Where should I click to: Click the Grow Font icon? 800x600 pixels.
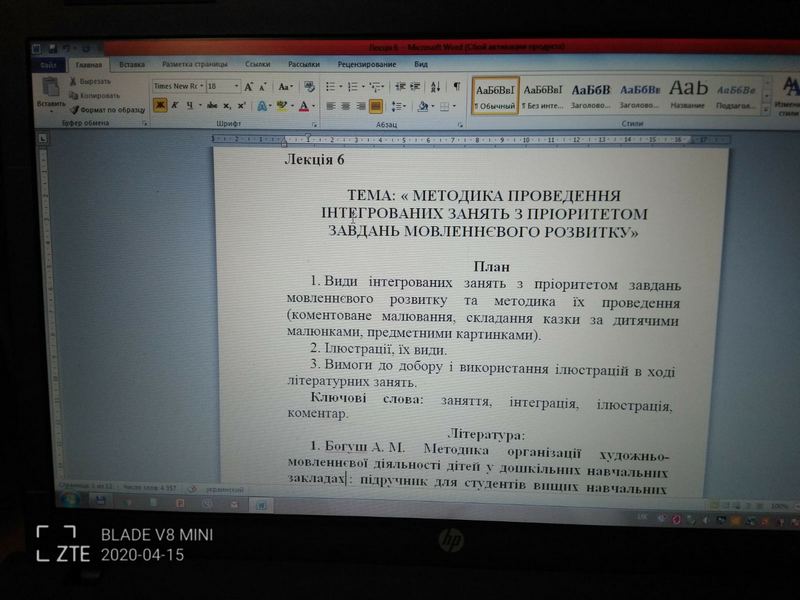[x=249, y=87]
